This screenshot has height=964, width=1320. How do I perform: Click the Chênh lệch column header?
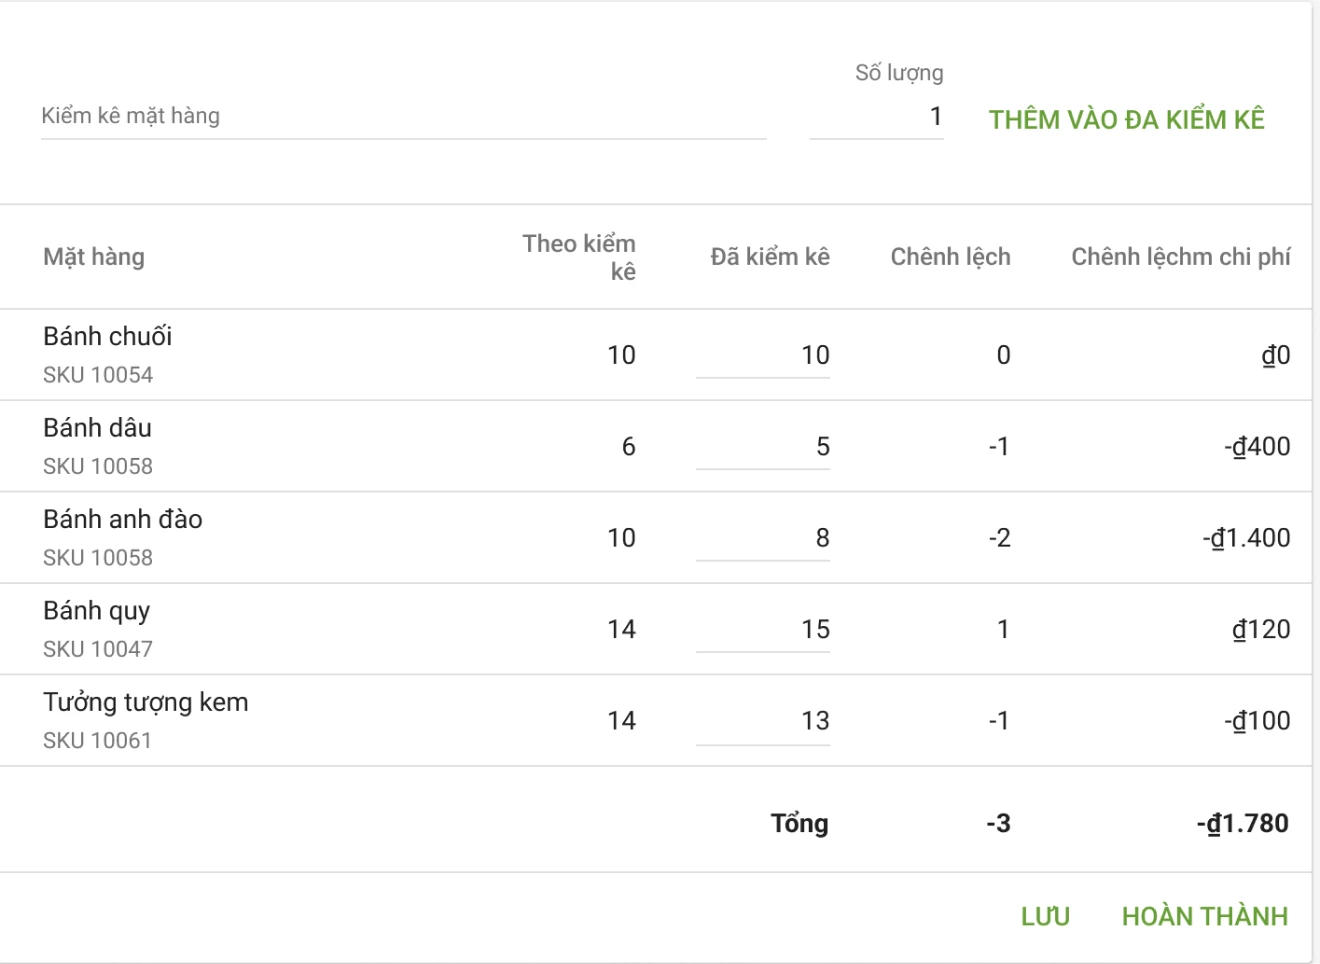pyautogui.click(x=950, y=257)
